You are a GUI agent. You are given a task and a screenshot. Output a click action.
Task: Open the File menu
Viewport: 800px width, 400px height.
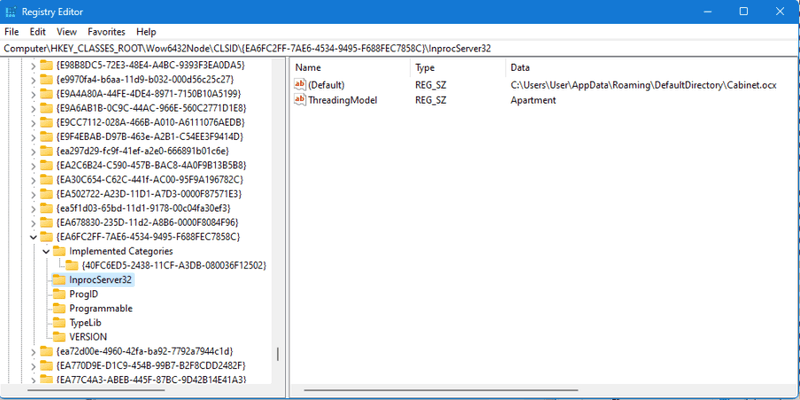tap(12, 32)
